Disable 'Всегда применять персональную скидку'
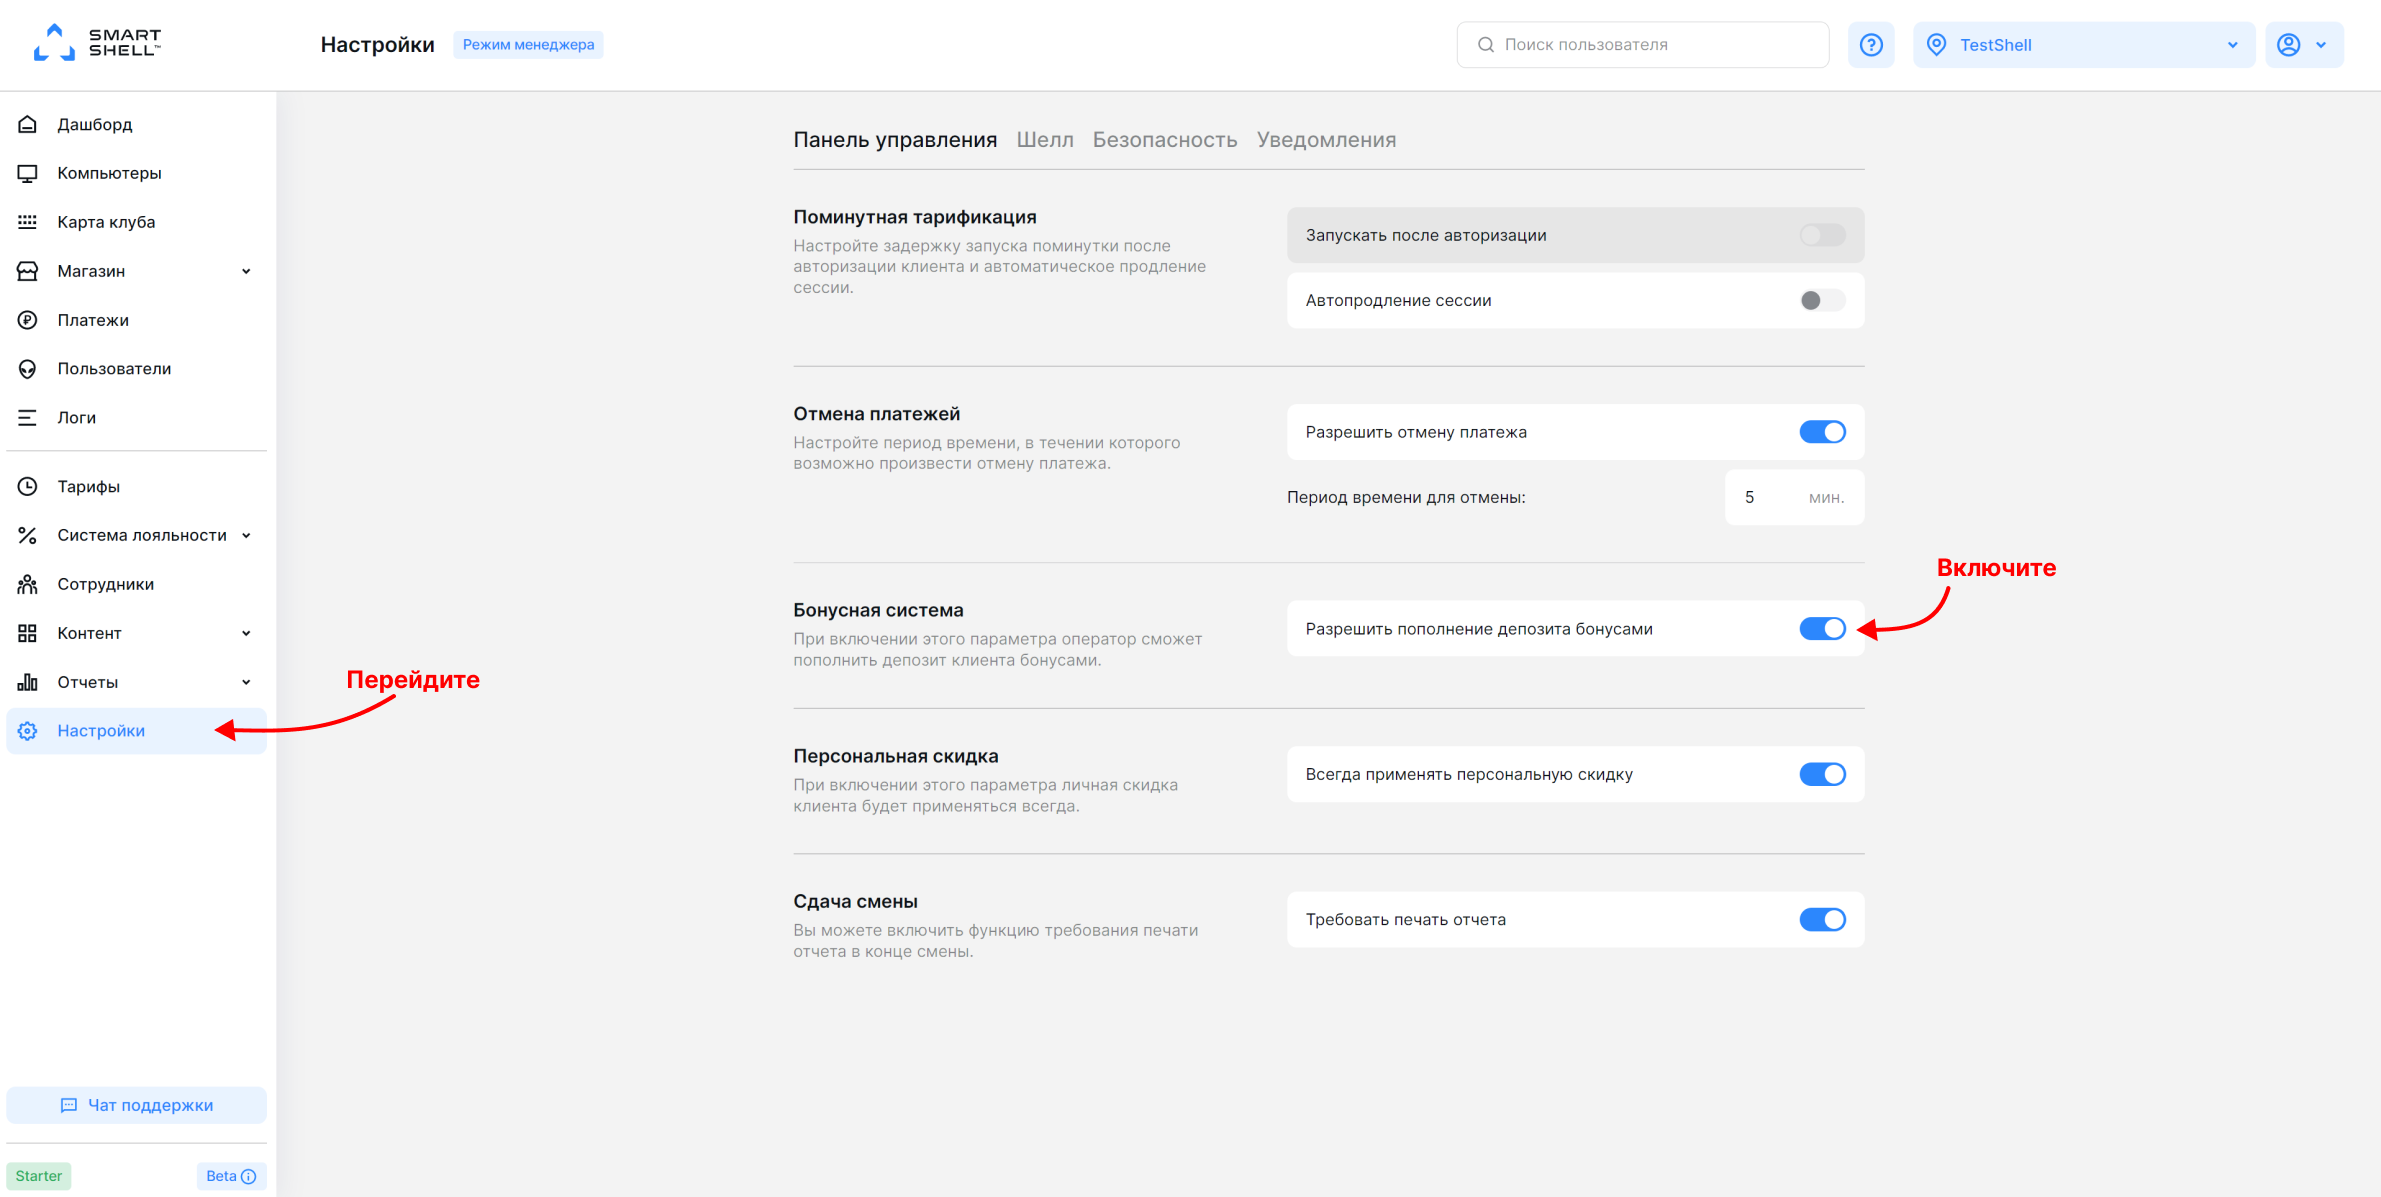The width and height of the screenshot is (2381, 1197). tap(1822, 774)
